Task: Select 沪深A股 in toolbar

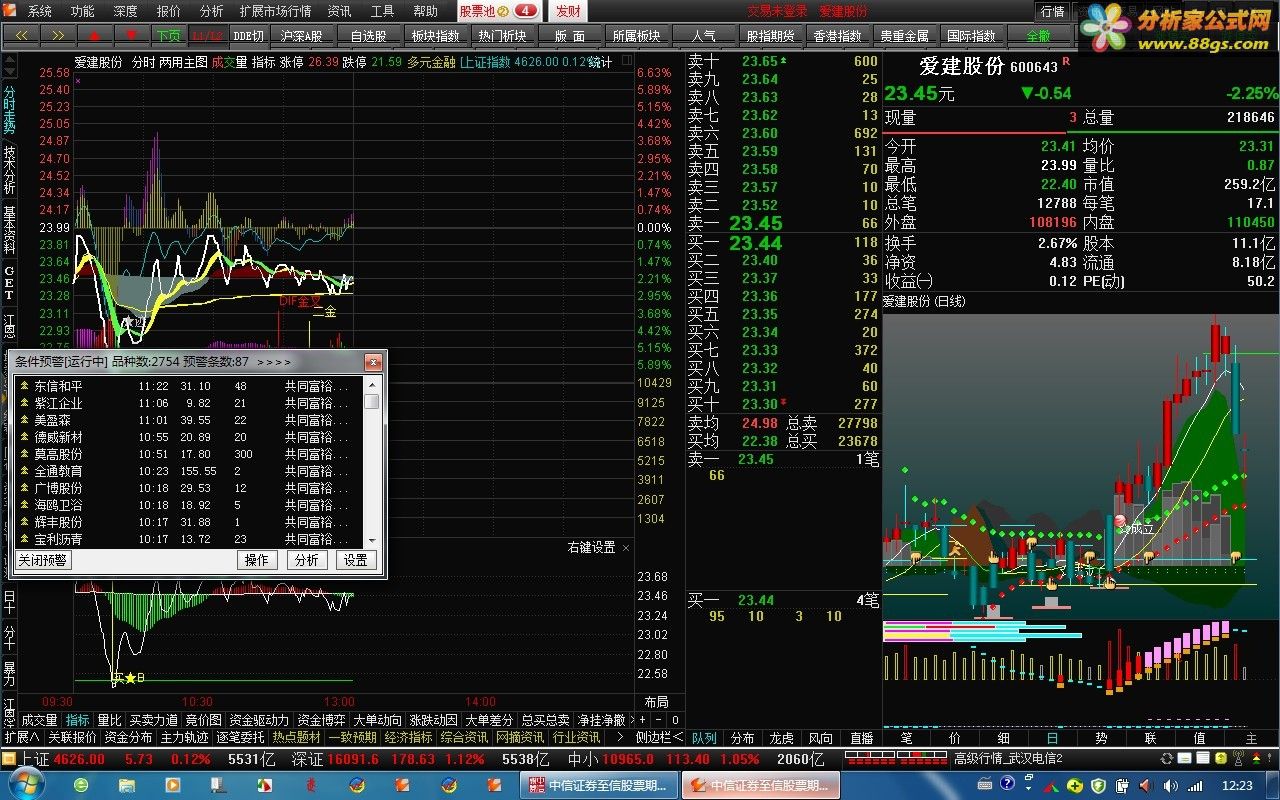Action: 302,35
